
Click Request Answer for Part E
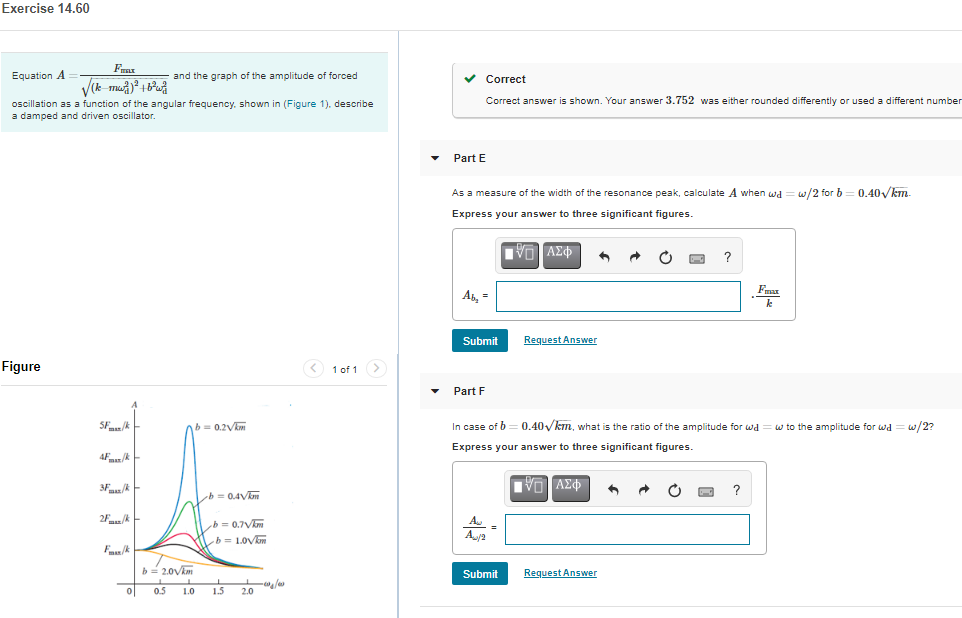coord(560,339)
